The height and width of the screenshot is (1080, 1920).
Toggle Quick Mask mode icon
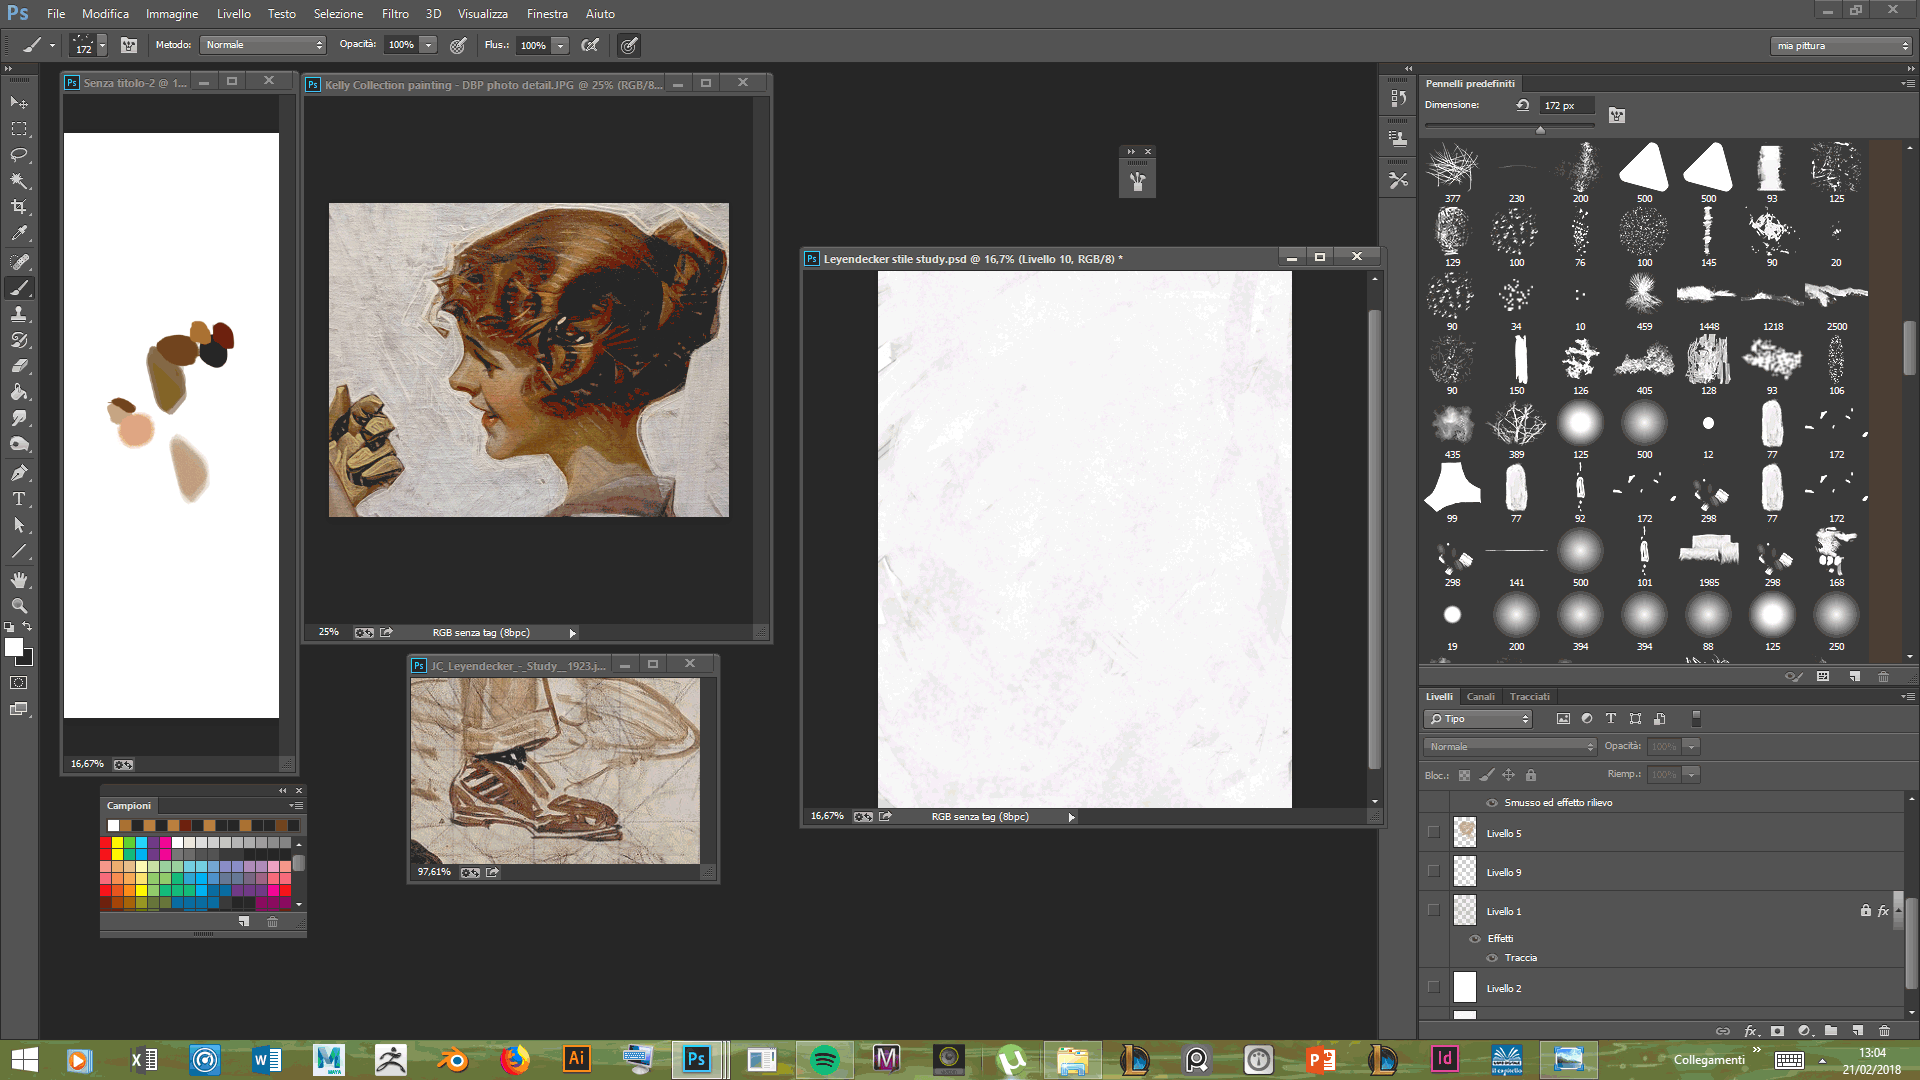19,683
